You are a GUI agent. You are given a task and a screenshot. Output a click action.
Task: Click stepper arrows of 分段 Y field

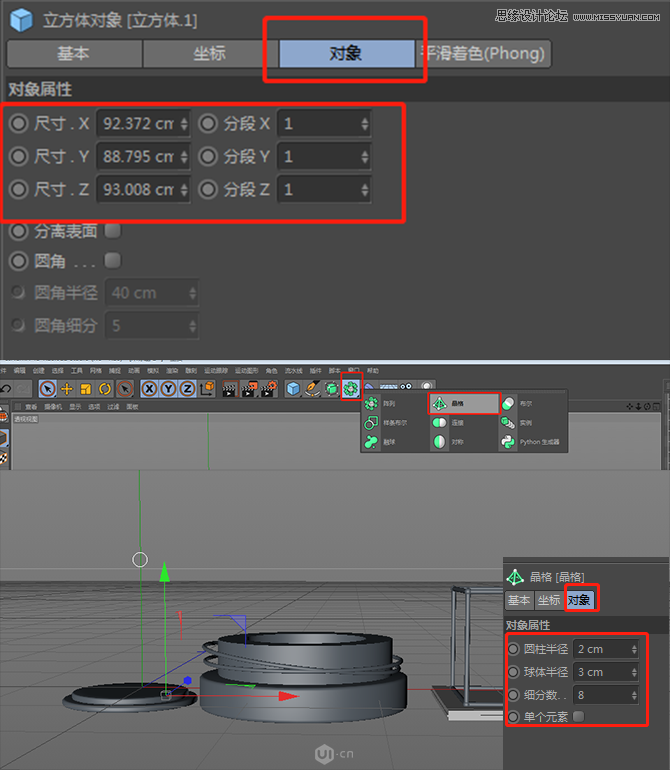[364, 157]
